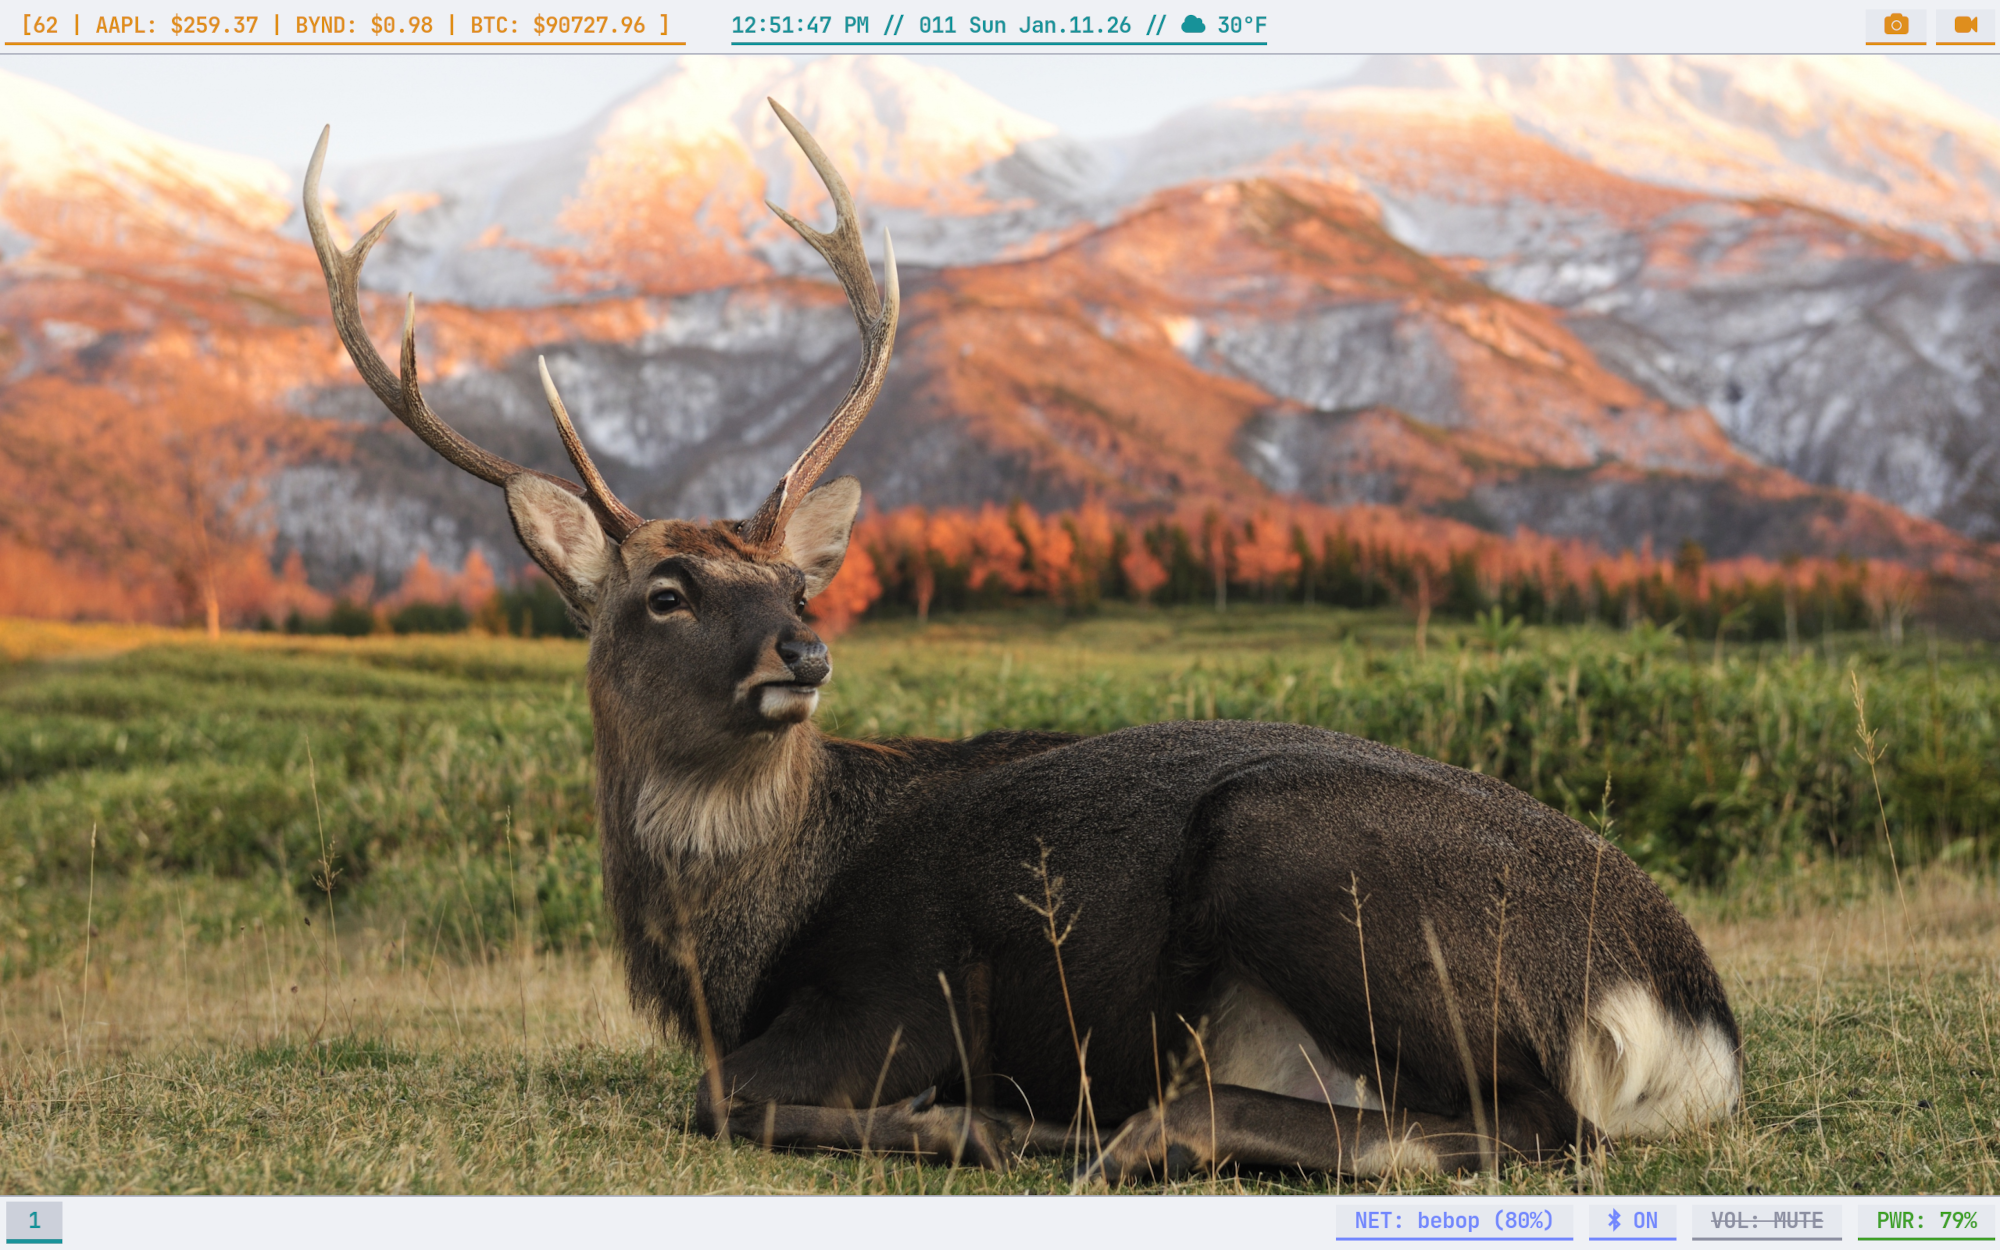Click the BTC: $90727.96 price ticker
2000x1250 pixels.
(557, 25)
